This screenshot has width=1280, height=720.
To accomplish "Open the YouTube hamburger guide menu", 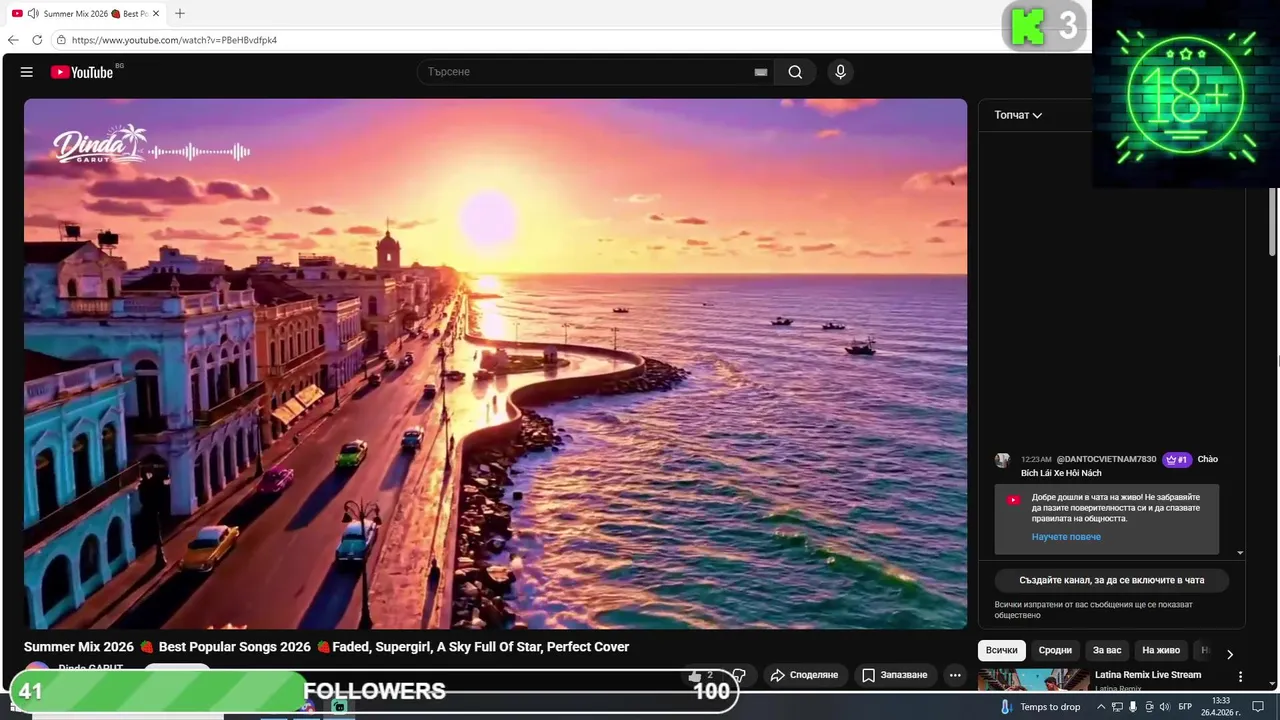I will 27,72.
